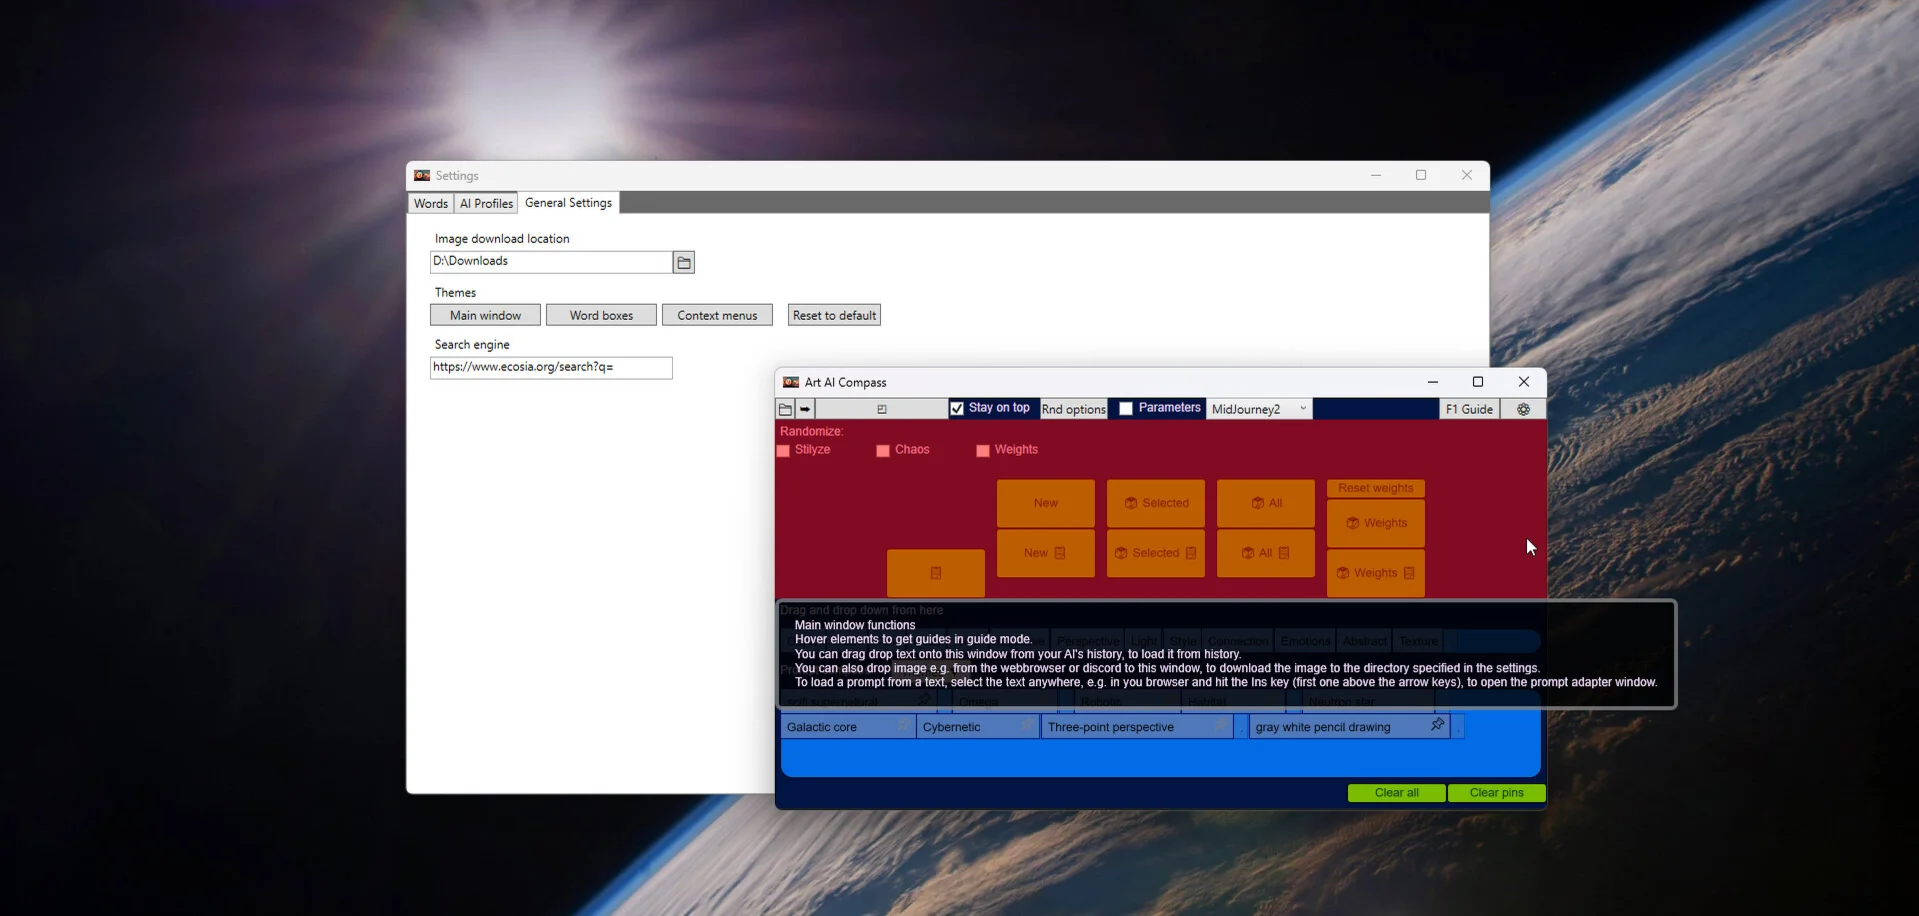Minimize the Art AI Compass window
1919x916 pixels.
[1433, 382]
